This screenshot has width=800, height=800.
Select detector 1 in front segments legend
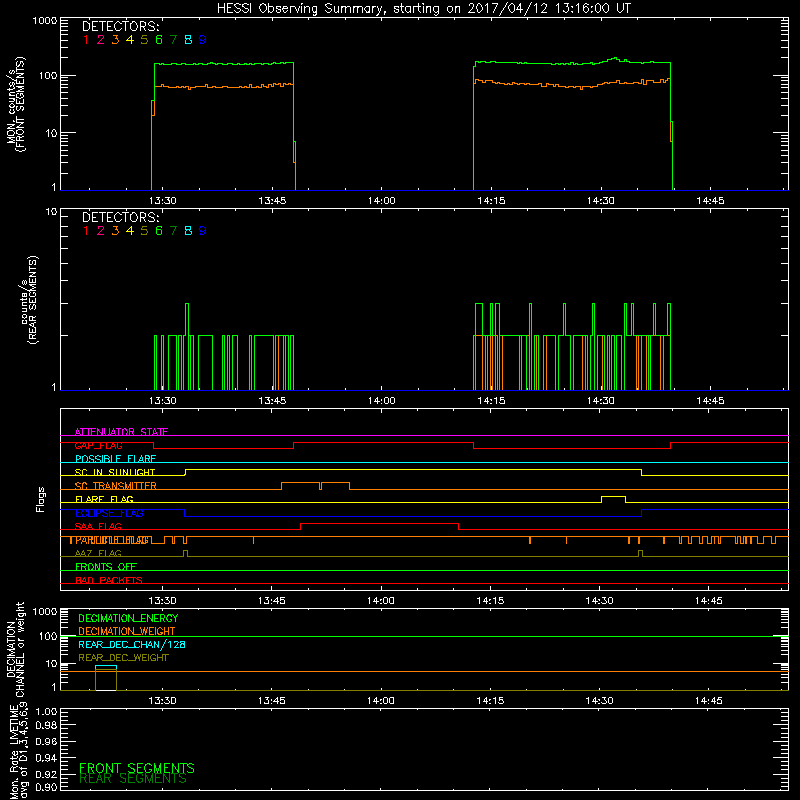86,40
